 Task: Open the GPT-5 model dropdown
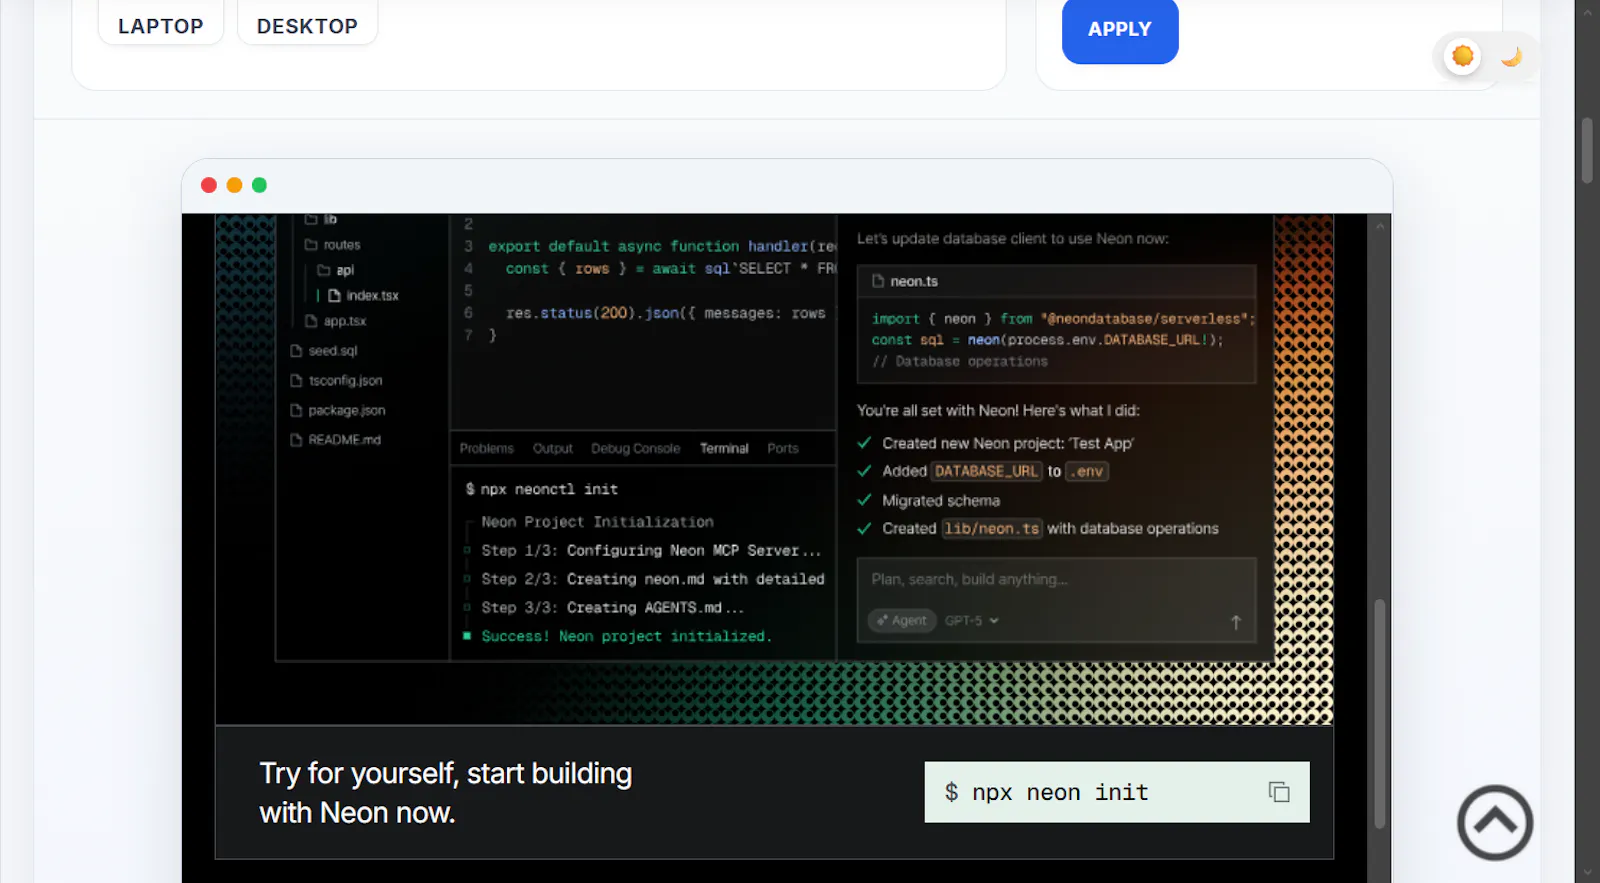972,621
